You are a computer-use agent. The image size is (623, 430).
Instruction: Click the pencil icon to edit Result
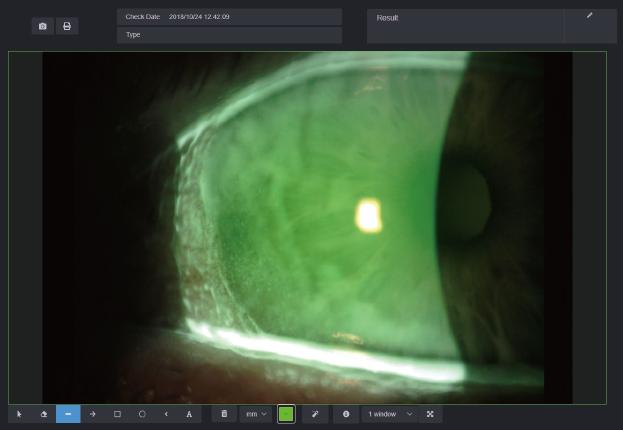click(x=590, y=16)
